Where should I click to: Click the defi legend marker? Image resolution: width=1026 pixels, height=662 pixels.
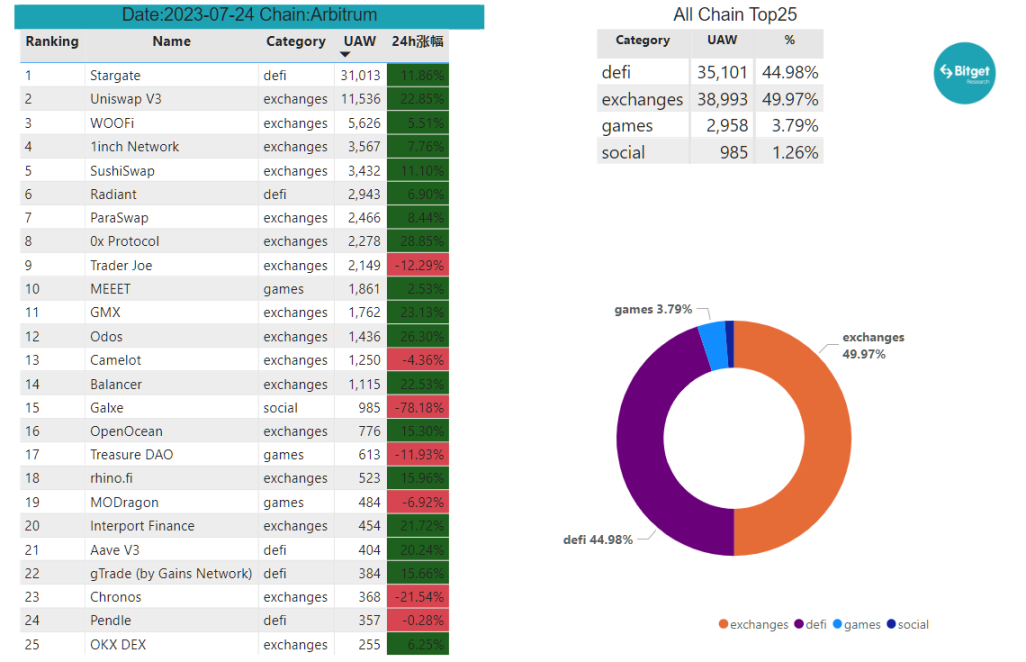tap(799, 624)
